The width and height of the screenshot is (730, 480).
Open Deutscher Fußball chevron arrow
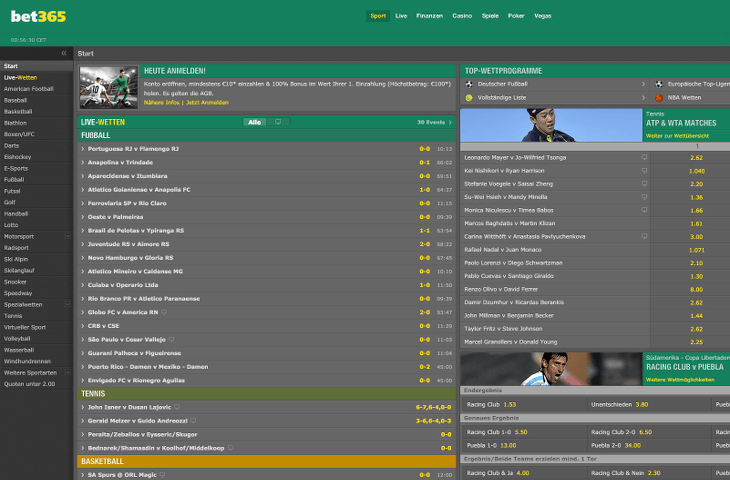click(x=643, y=84)
